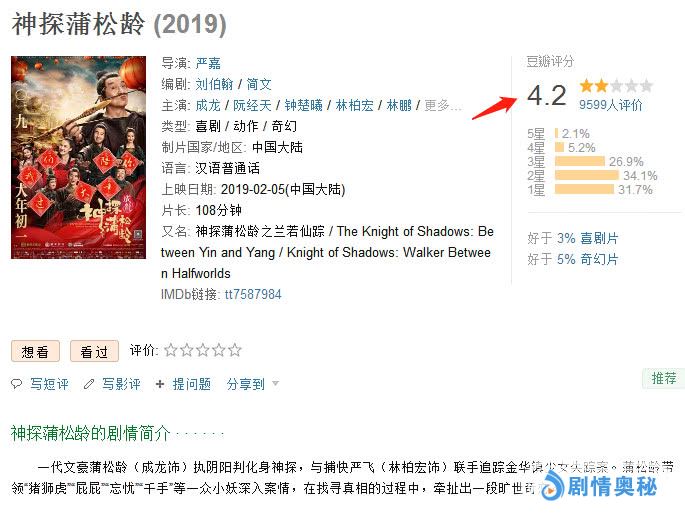
Task: Rate three stars in the 评价 row
Action: point(203,350)
